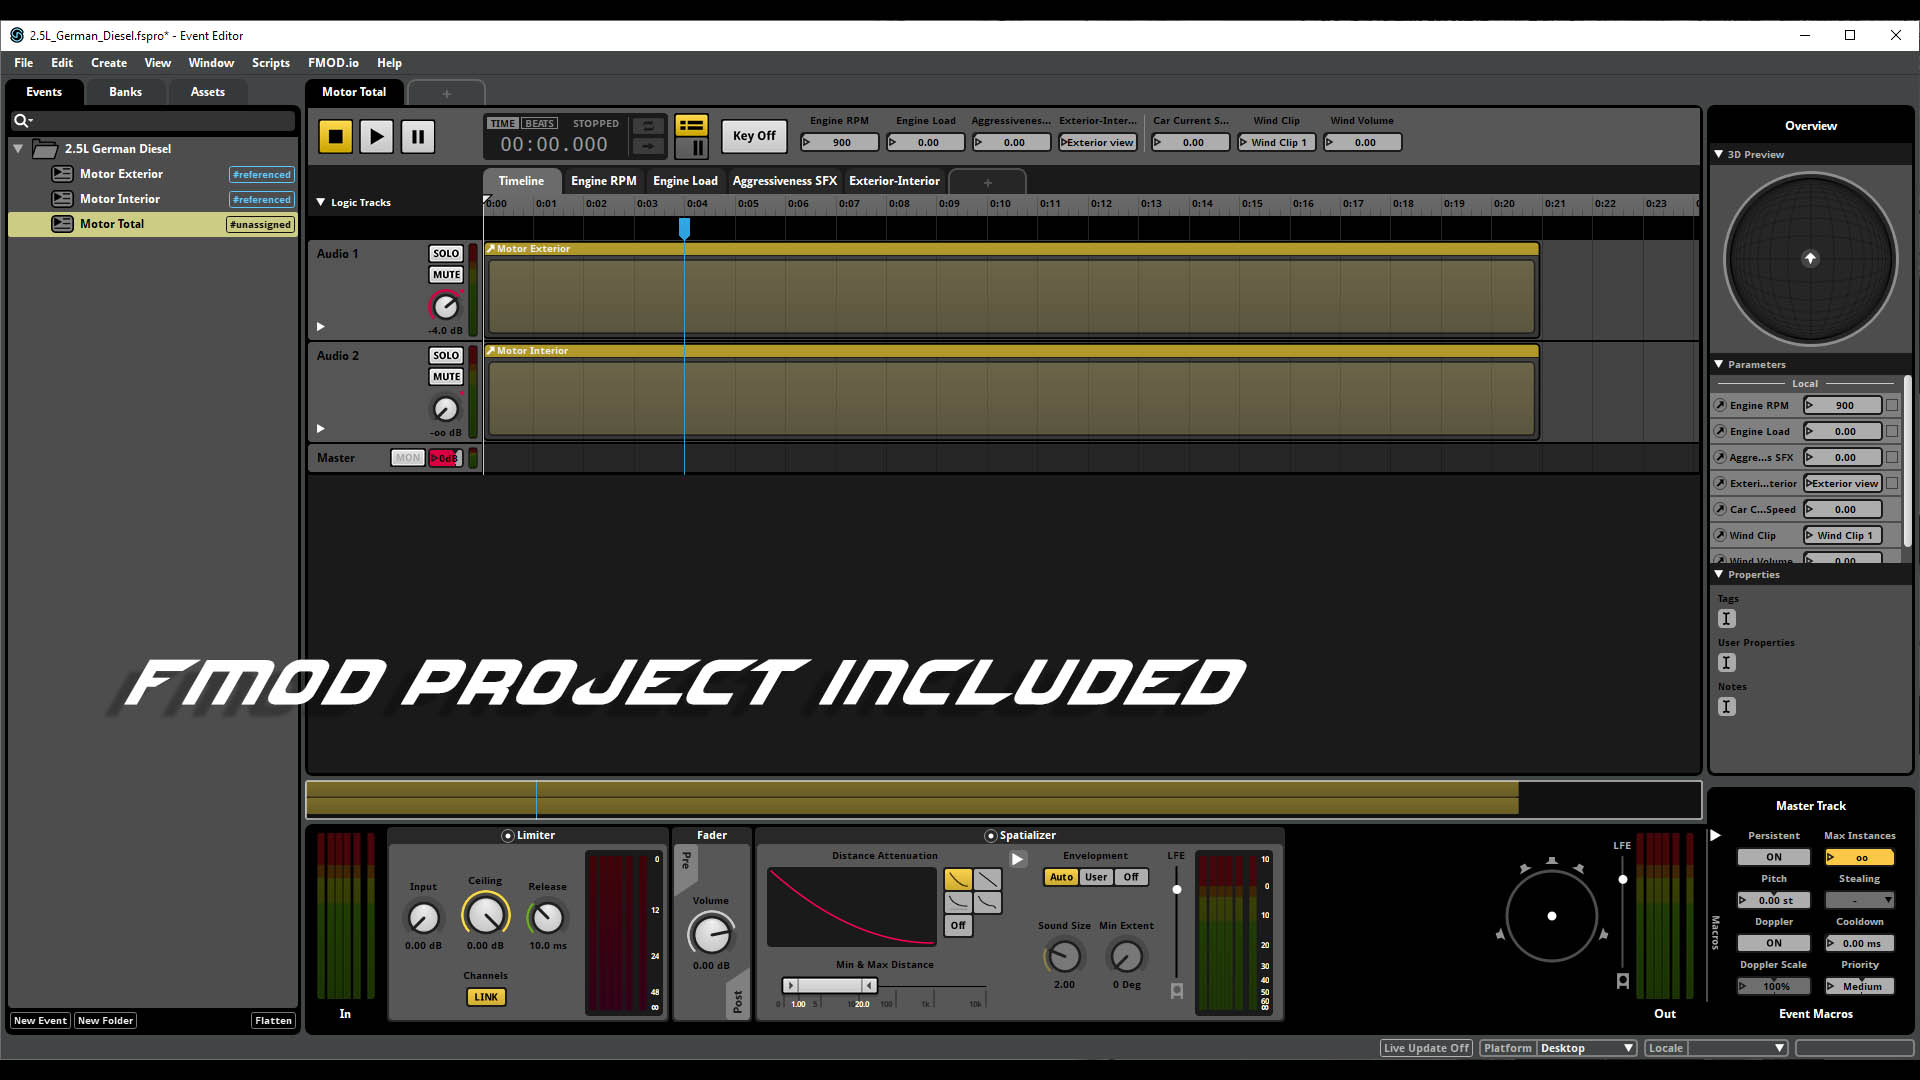Click the New Event button
Viewport: 1920px width, 1080px height.
point(40,1021)
